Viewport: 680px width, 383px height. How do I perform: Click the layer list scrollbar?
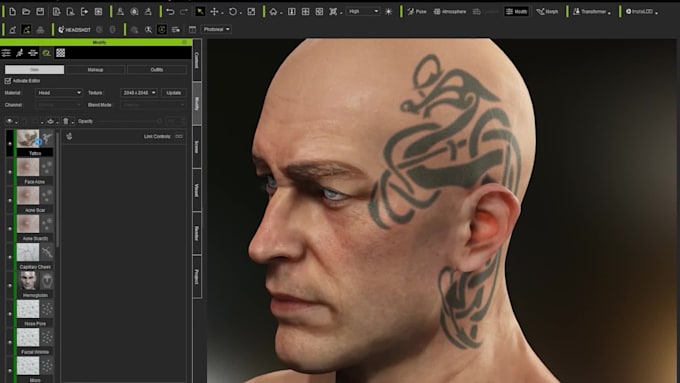[x=57, y=189]
